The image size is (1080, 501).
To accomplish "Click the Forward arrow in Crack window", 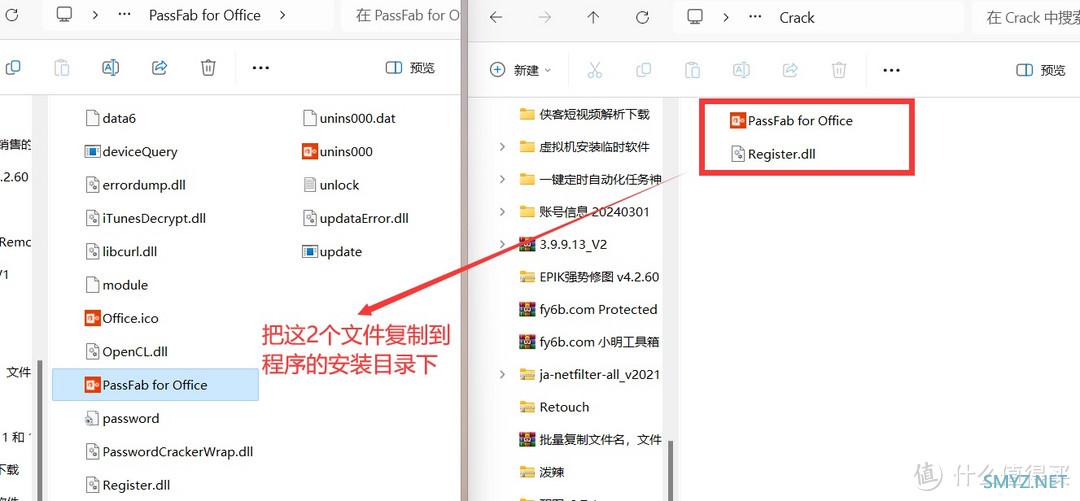I will (x=545, y=17).
